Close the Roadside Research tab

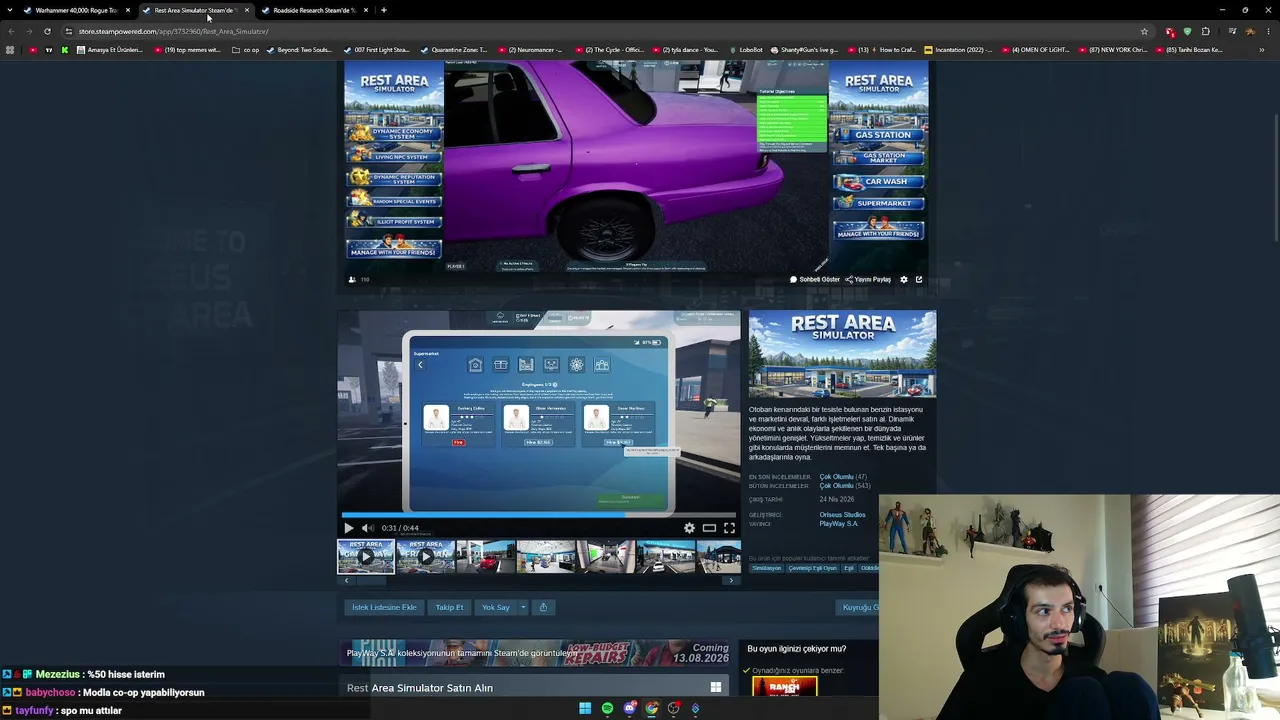[366, 10]
